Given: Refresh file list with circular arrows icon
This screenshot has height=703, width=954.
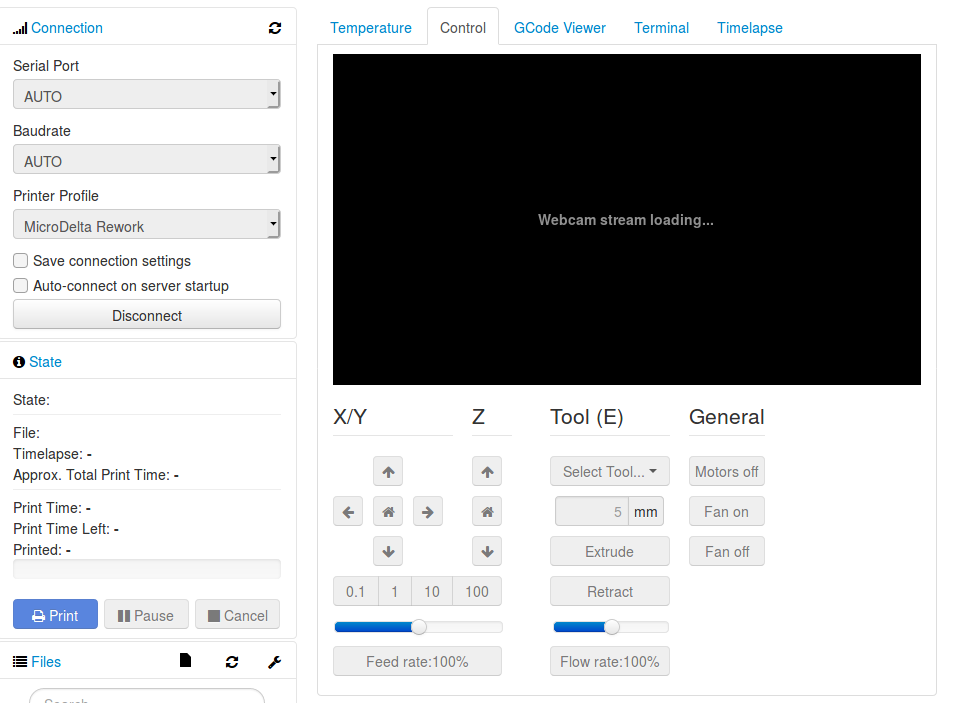Looking at the screenshot, I should (x=231, y=661).
